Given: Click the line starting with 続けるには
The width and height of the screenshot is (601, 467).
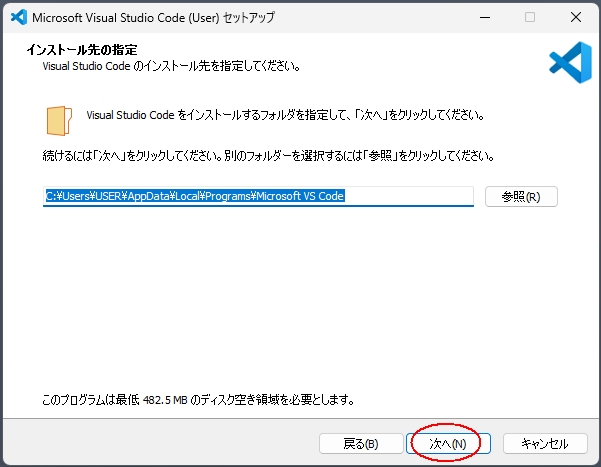Looking at the screenshot, I should [x=267, y=157].
